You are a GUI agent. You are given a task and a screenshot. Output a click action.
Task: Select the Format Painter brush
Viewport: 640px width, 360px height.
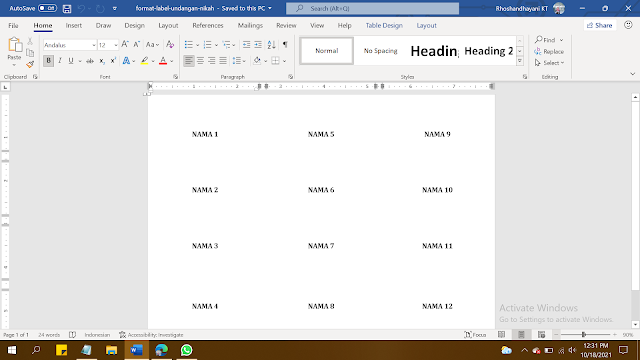(30, 64)
